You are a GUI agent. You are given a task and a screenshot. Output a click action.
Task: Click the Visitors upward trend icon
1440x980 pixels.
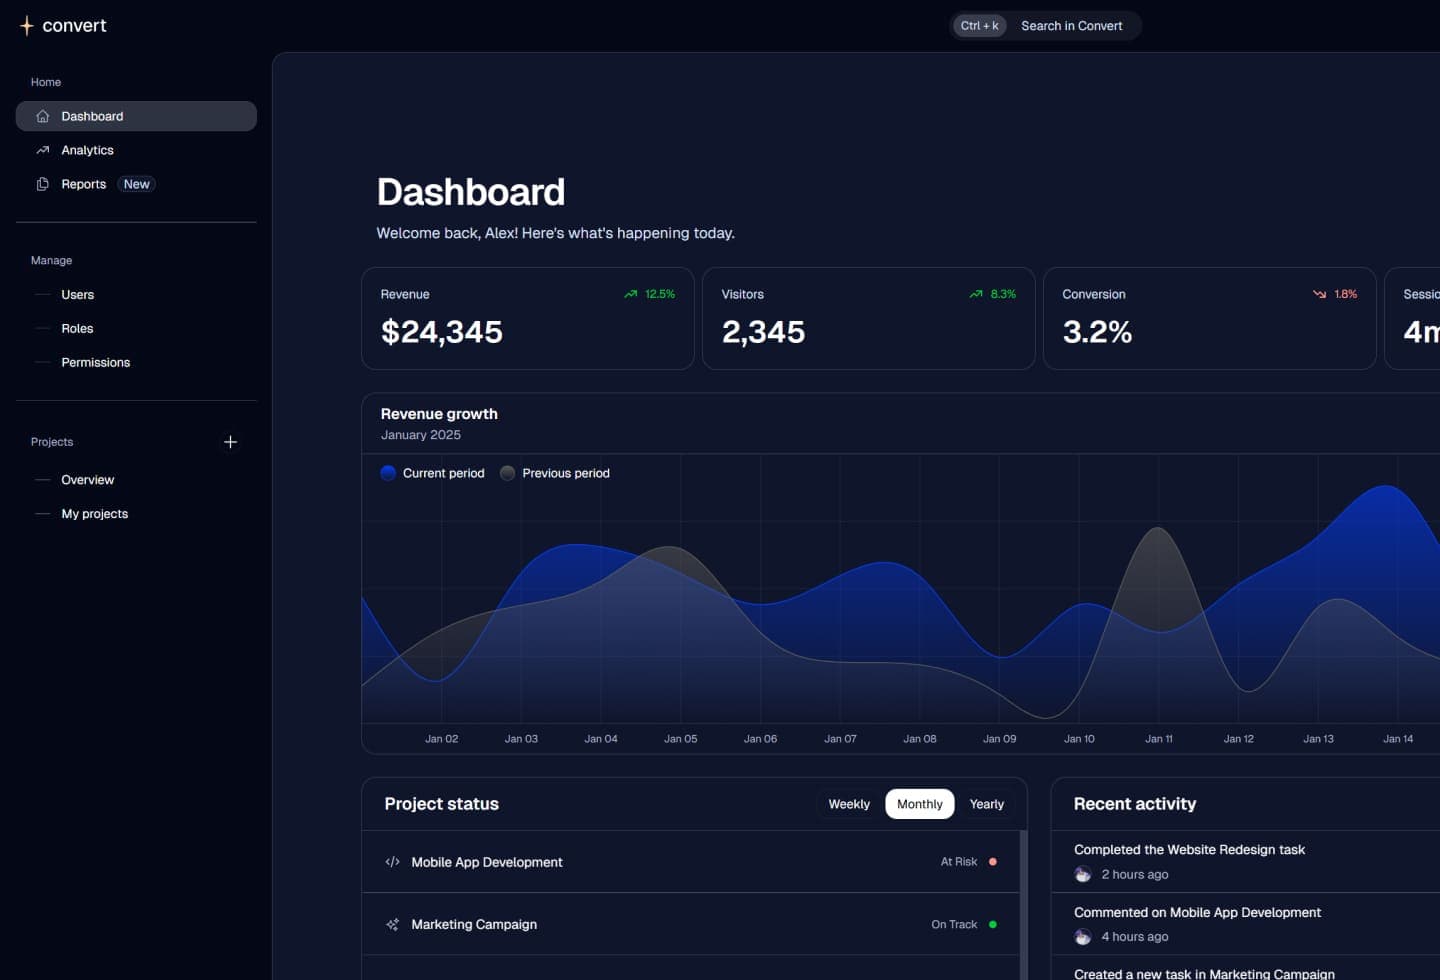tap(976, 294)
